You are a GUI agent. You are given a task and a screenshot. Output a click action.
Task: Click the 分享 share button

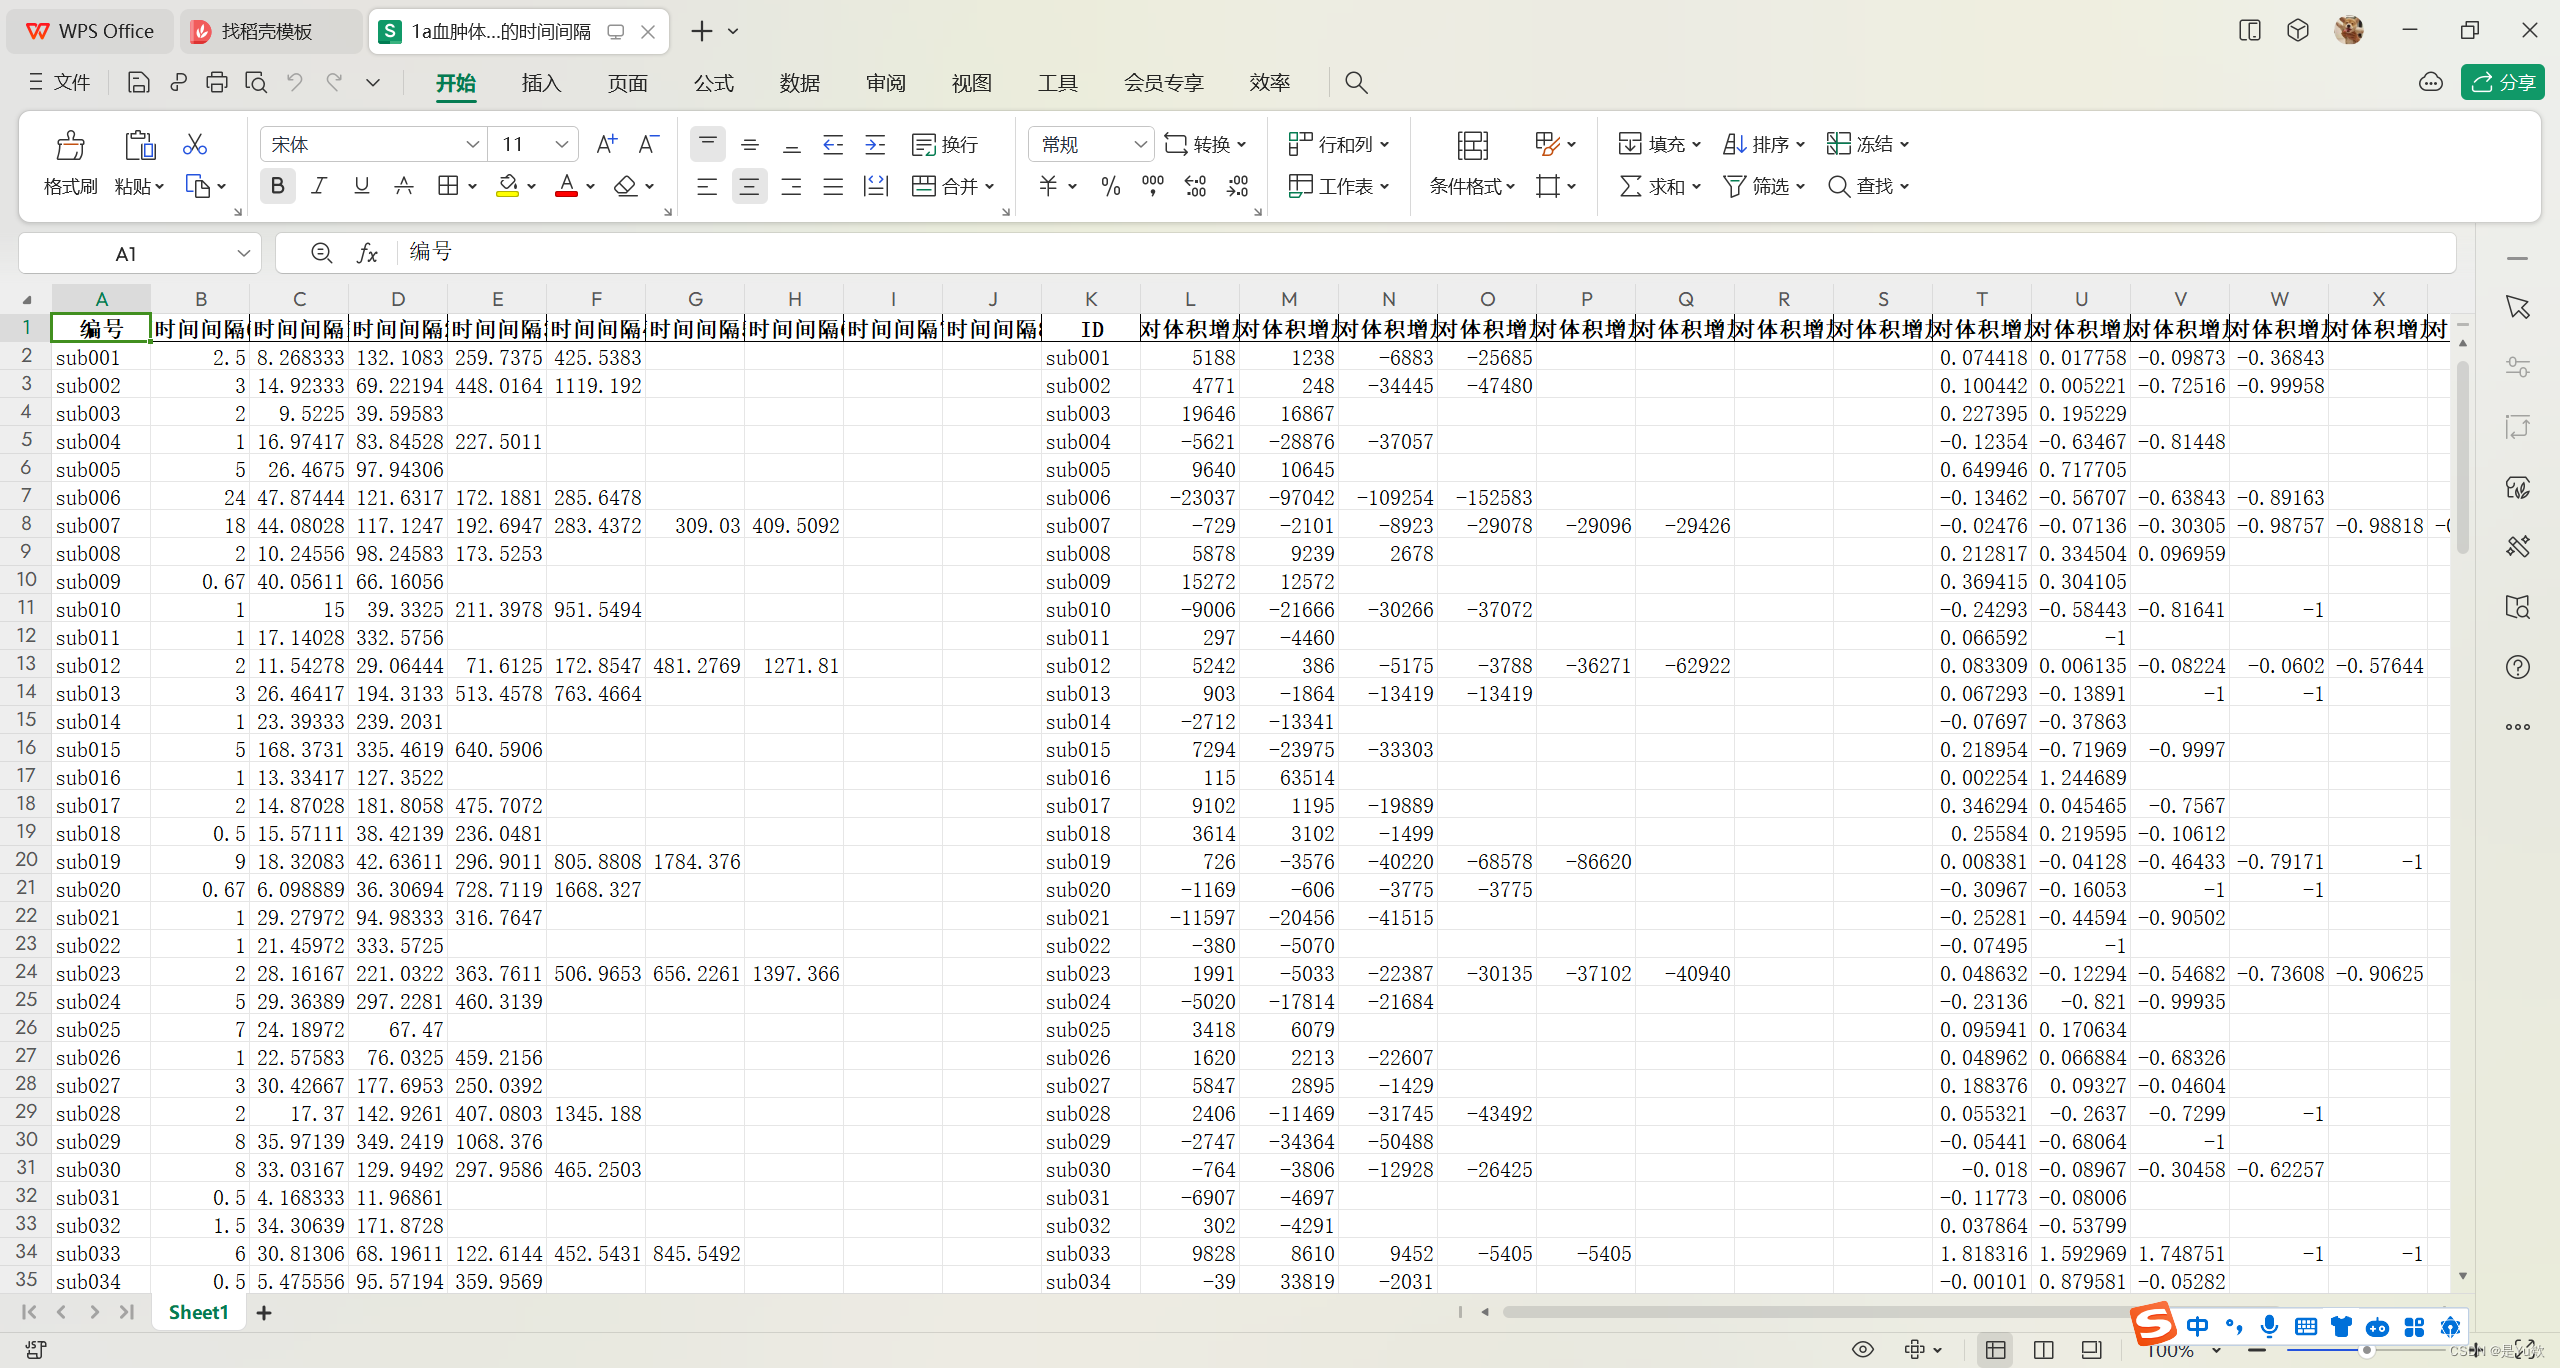(2502, 83)
